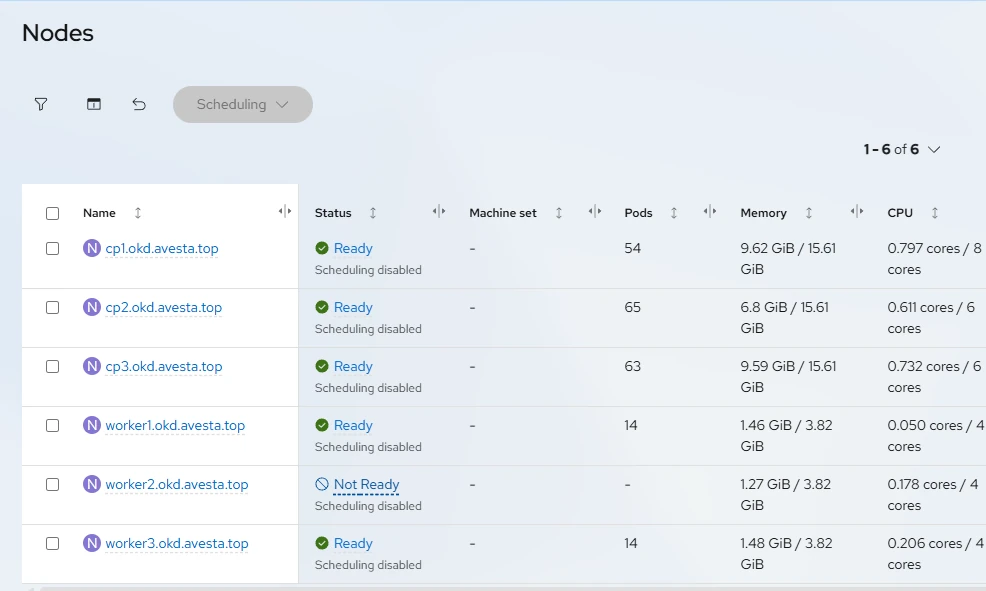
Task: Click the Memory column header
Action: 763,213
